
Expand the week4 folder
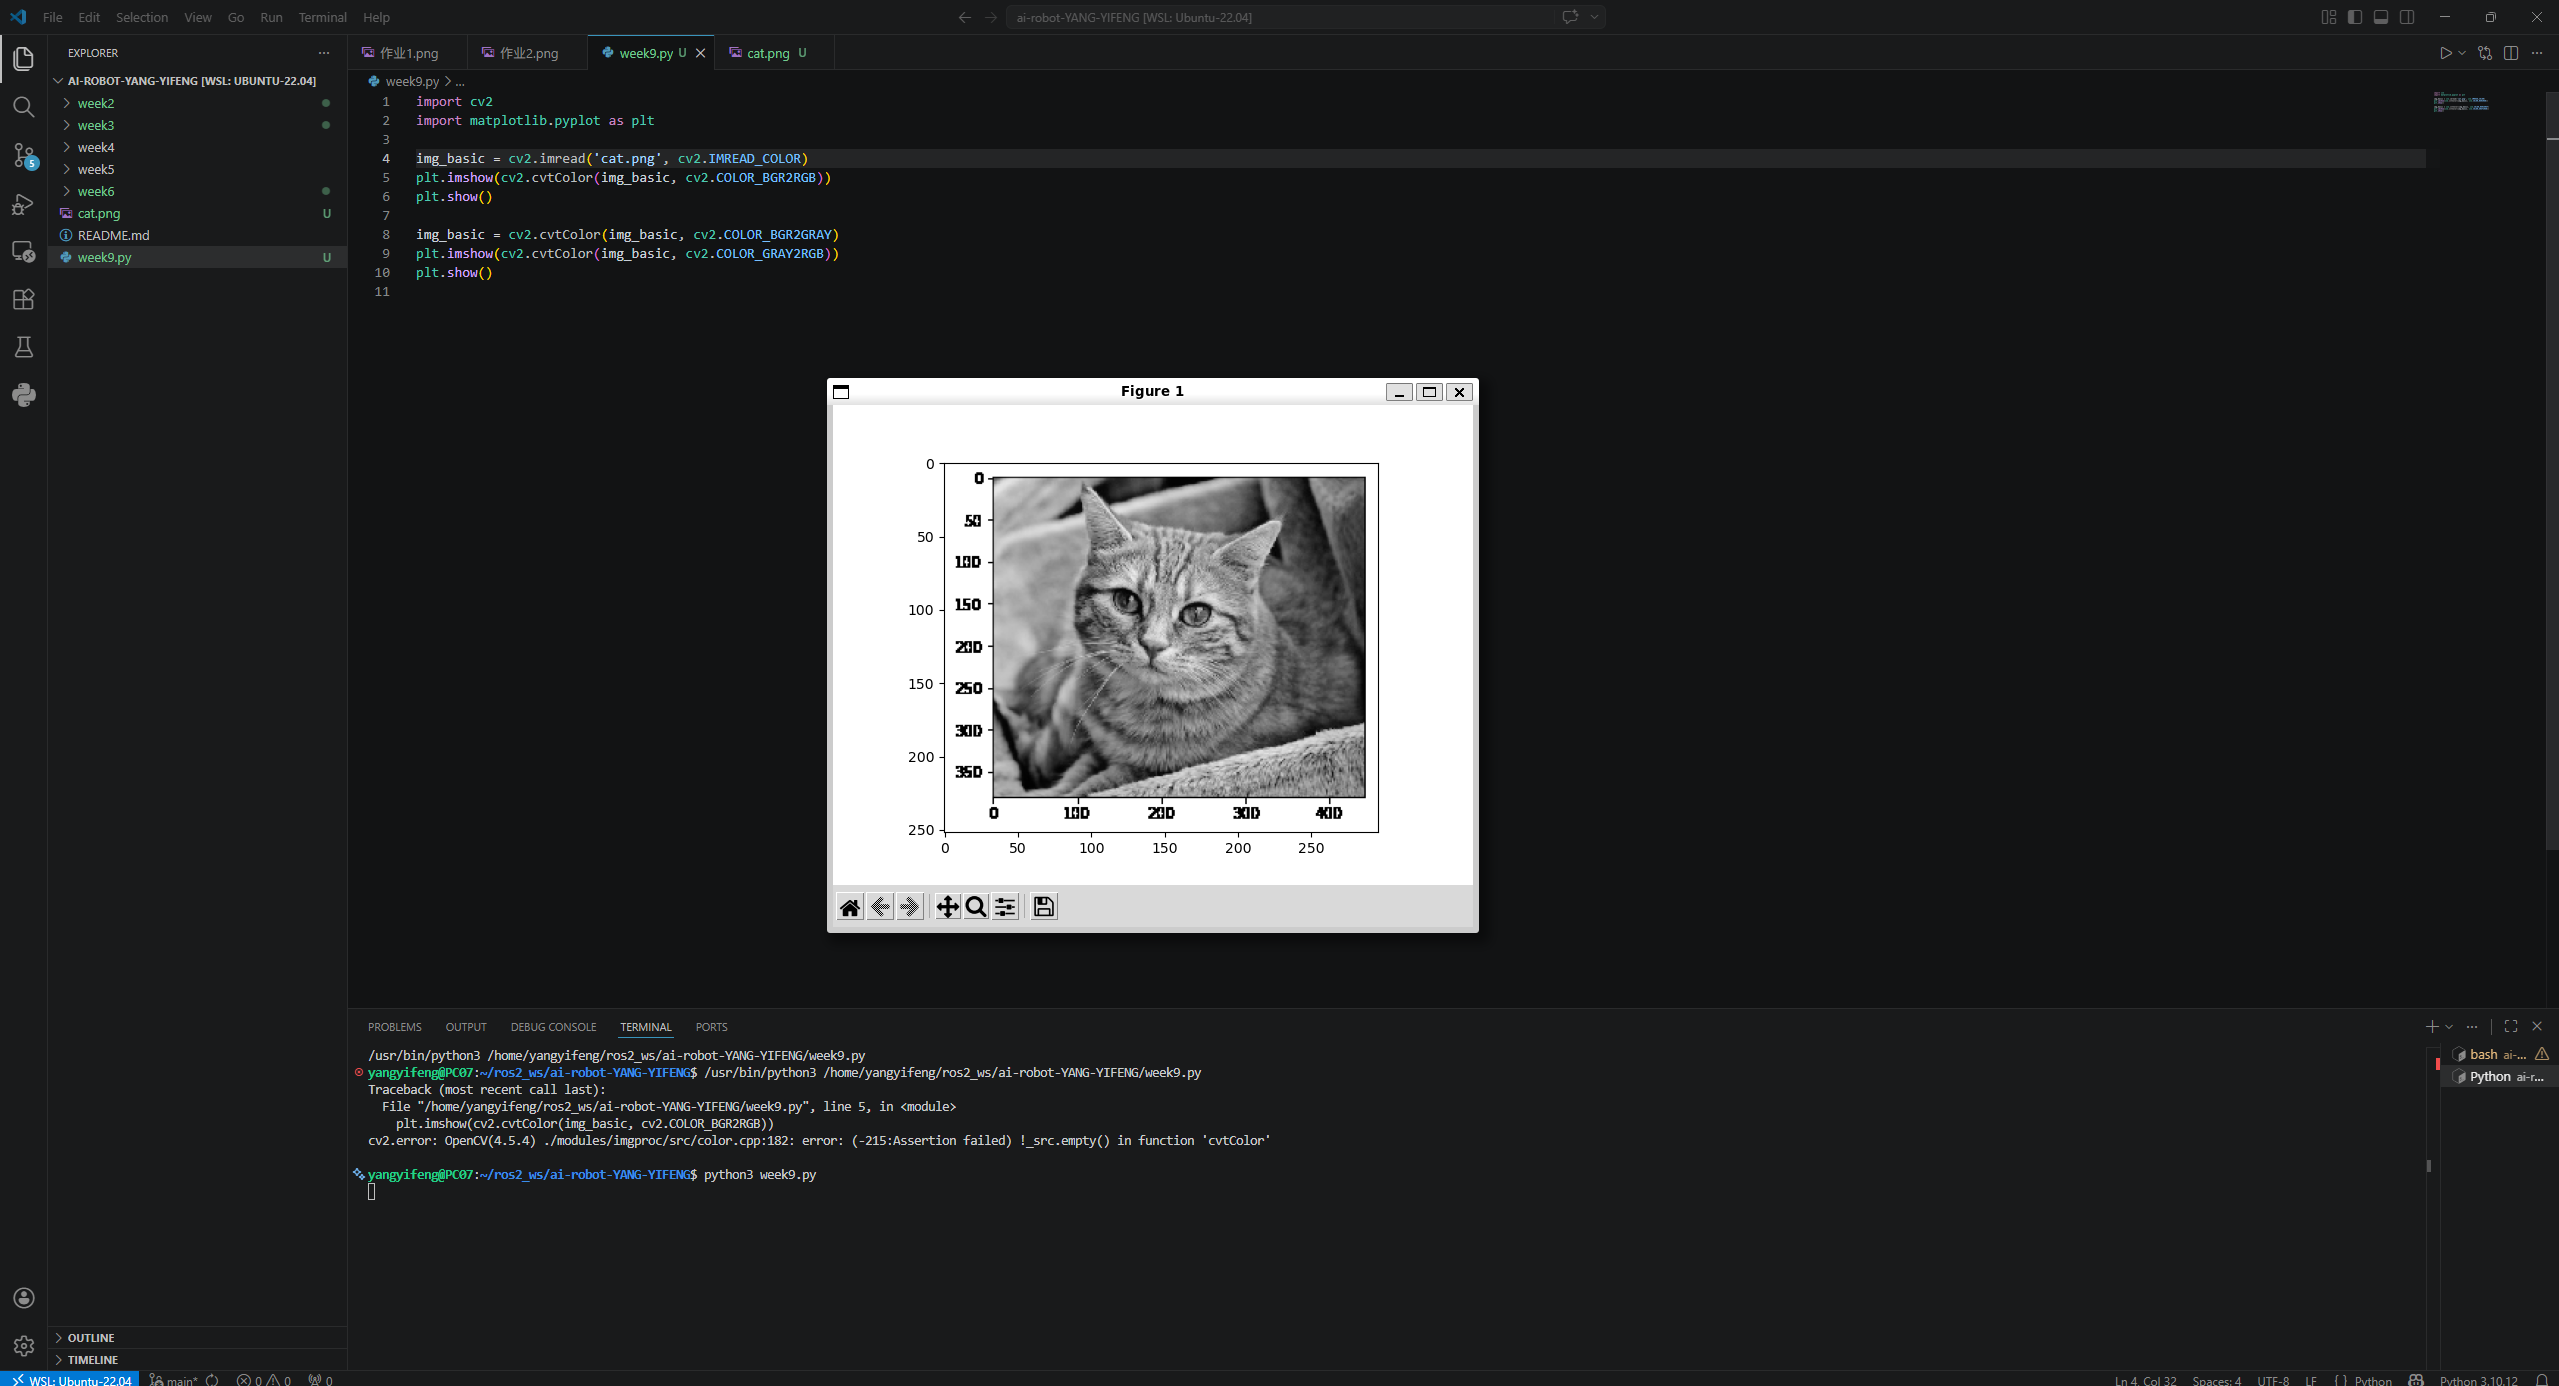197,147
